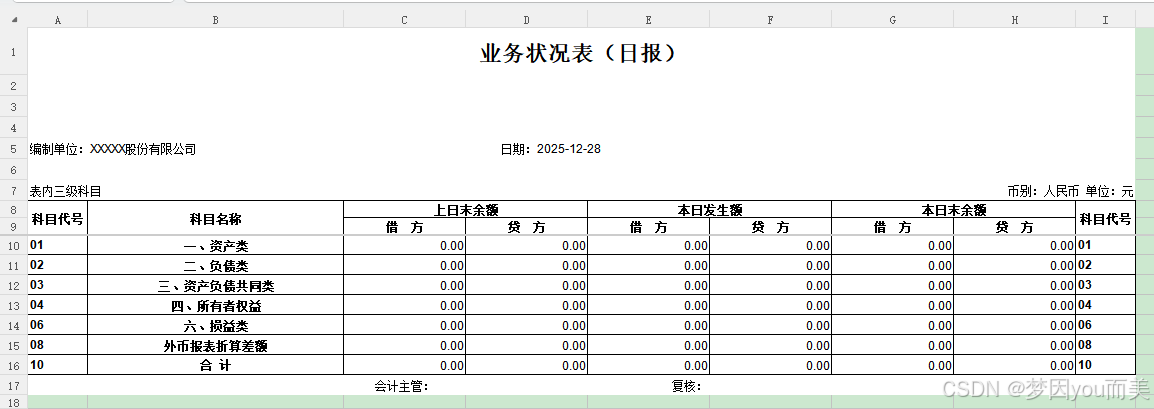Click the title 业务状况表（日报）
This screenshot has width=1154, height=409.
pos(578,53)
